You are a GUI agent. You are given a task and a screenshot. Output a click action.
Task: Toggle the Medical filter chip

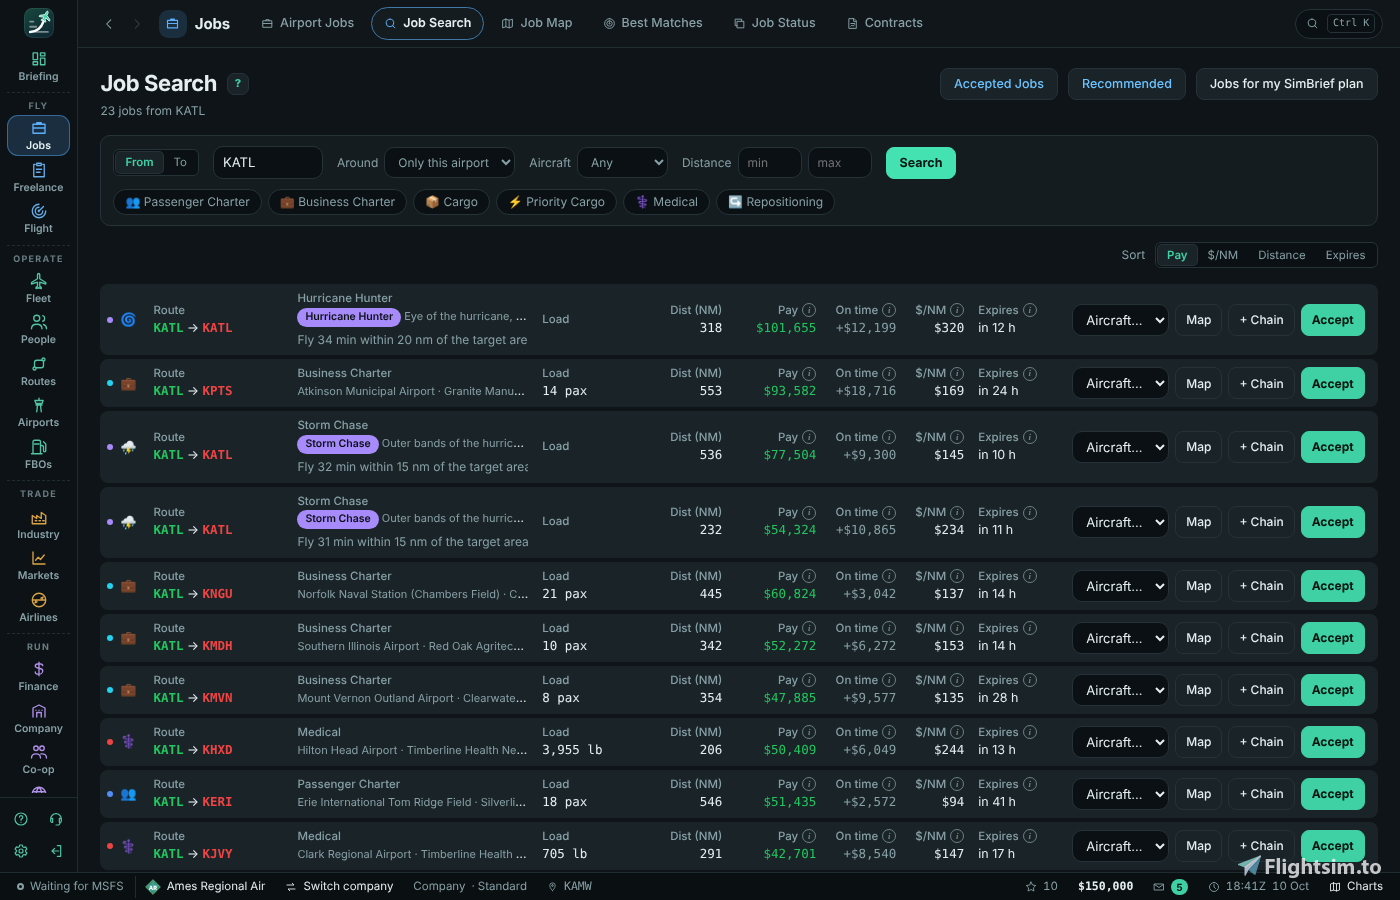pyautogui.click(x=667, y=202)
